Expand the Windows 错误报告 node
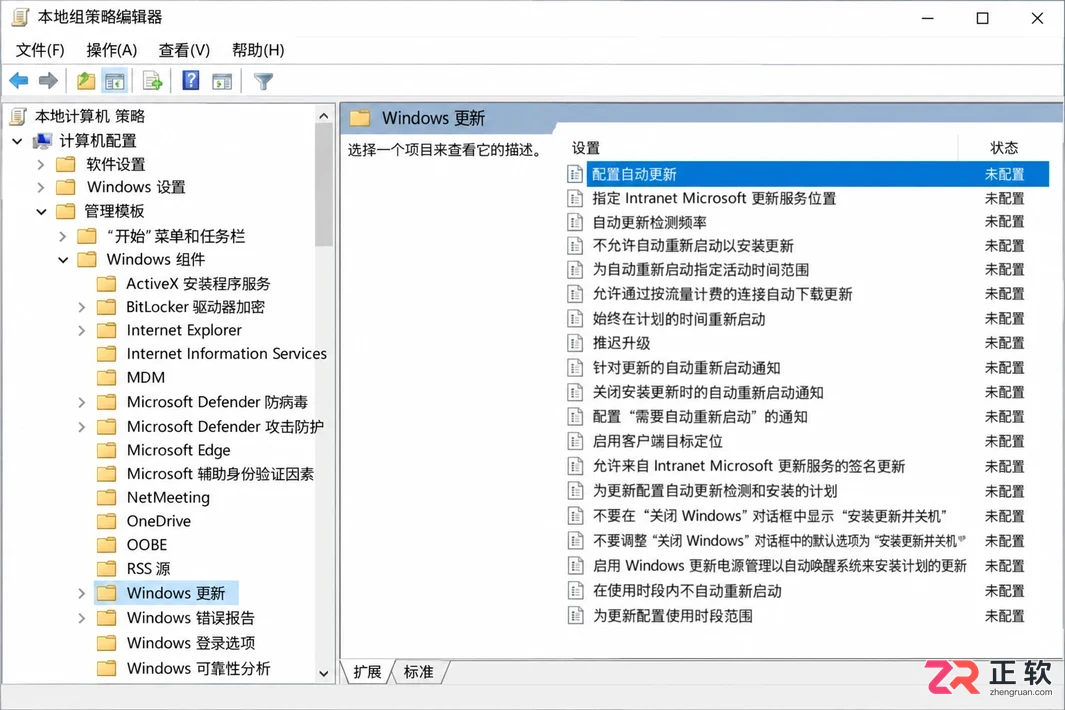 tap(82, 618)
